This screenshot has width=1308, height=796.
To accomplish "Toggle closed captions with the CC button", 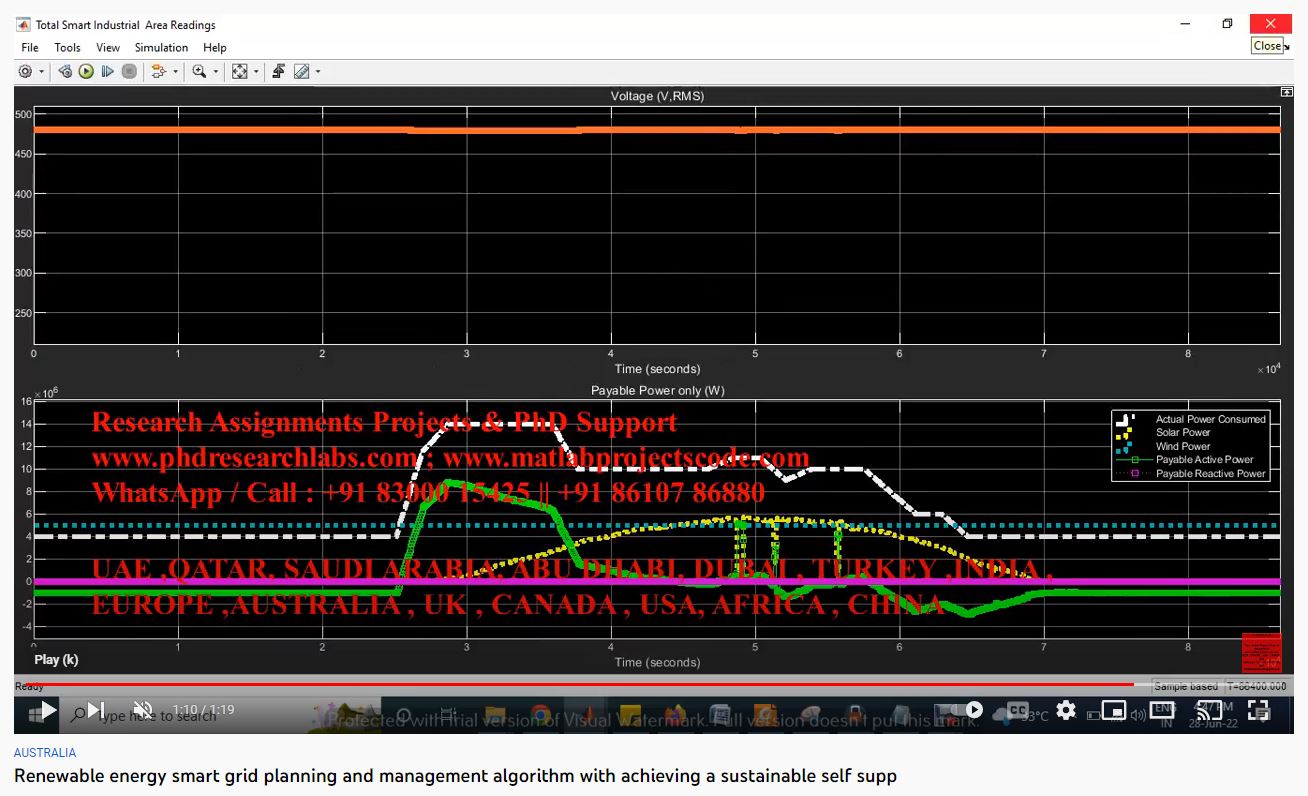I will click(1017, 711).
